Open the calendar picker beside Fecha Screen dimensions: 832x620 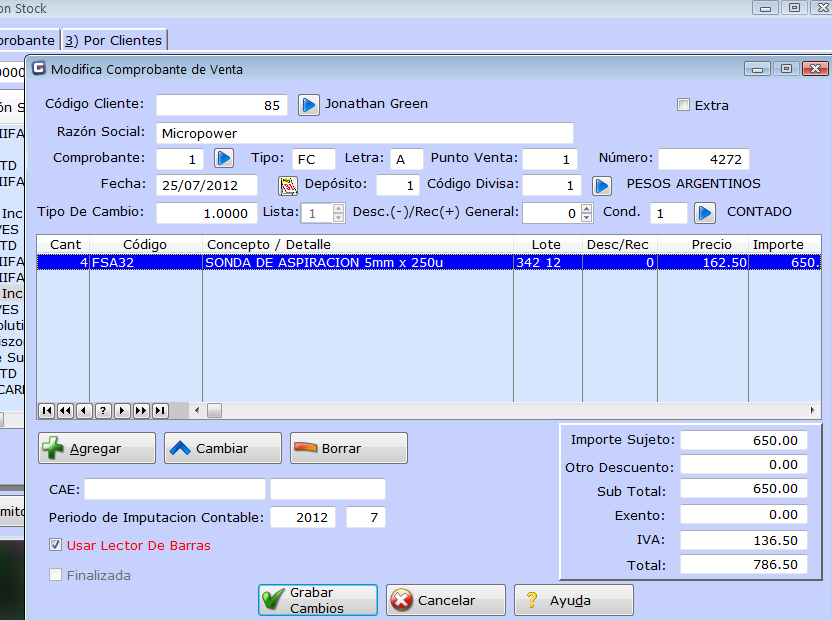tap(288, 186)
